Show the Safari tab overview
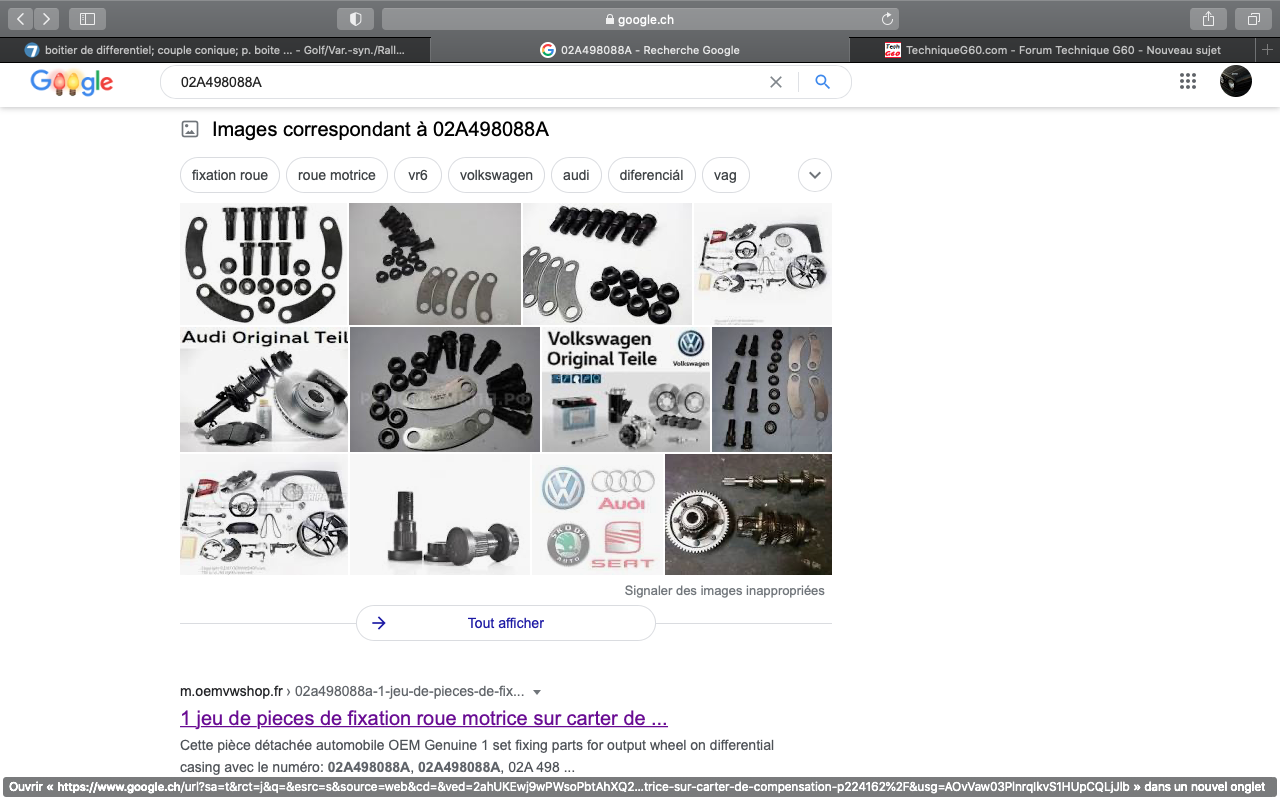The width and height of the screenshot is (1280, 800). 1253,18
